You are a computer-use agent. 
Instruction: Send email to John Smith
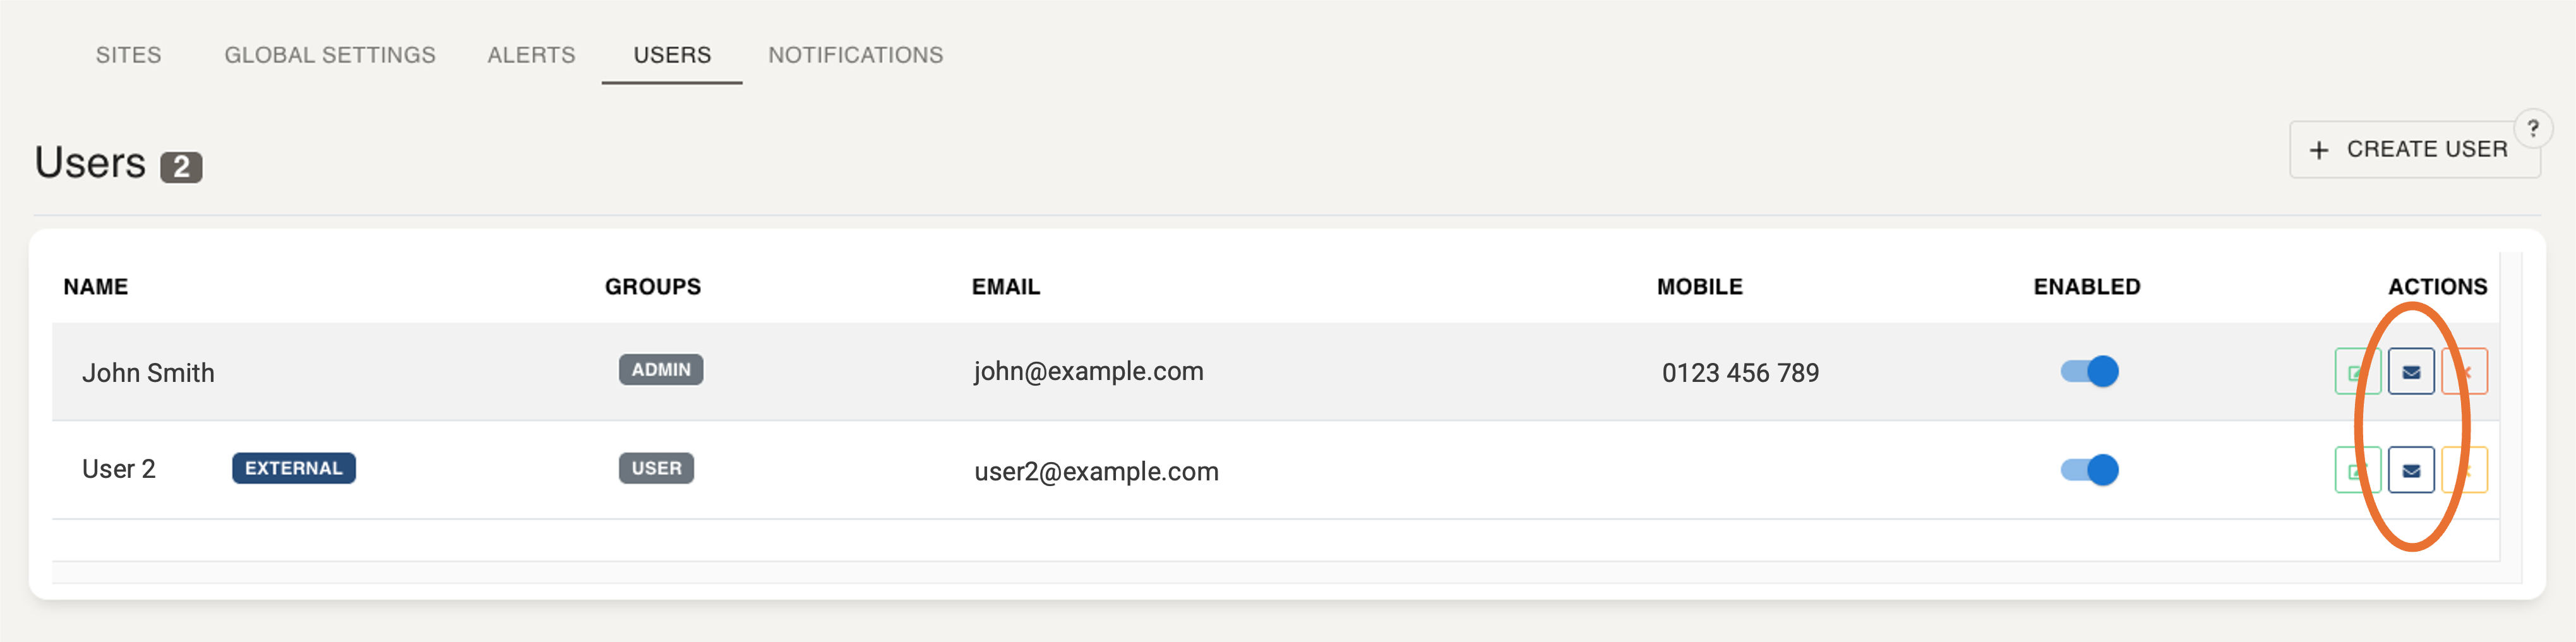(2410, 372)
